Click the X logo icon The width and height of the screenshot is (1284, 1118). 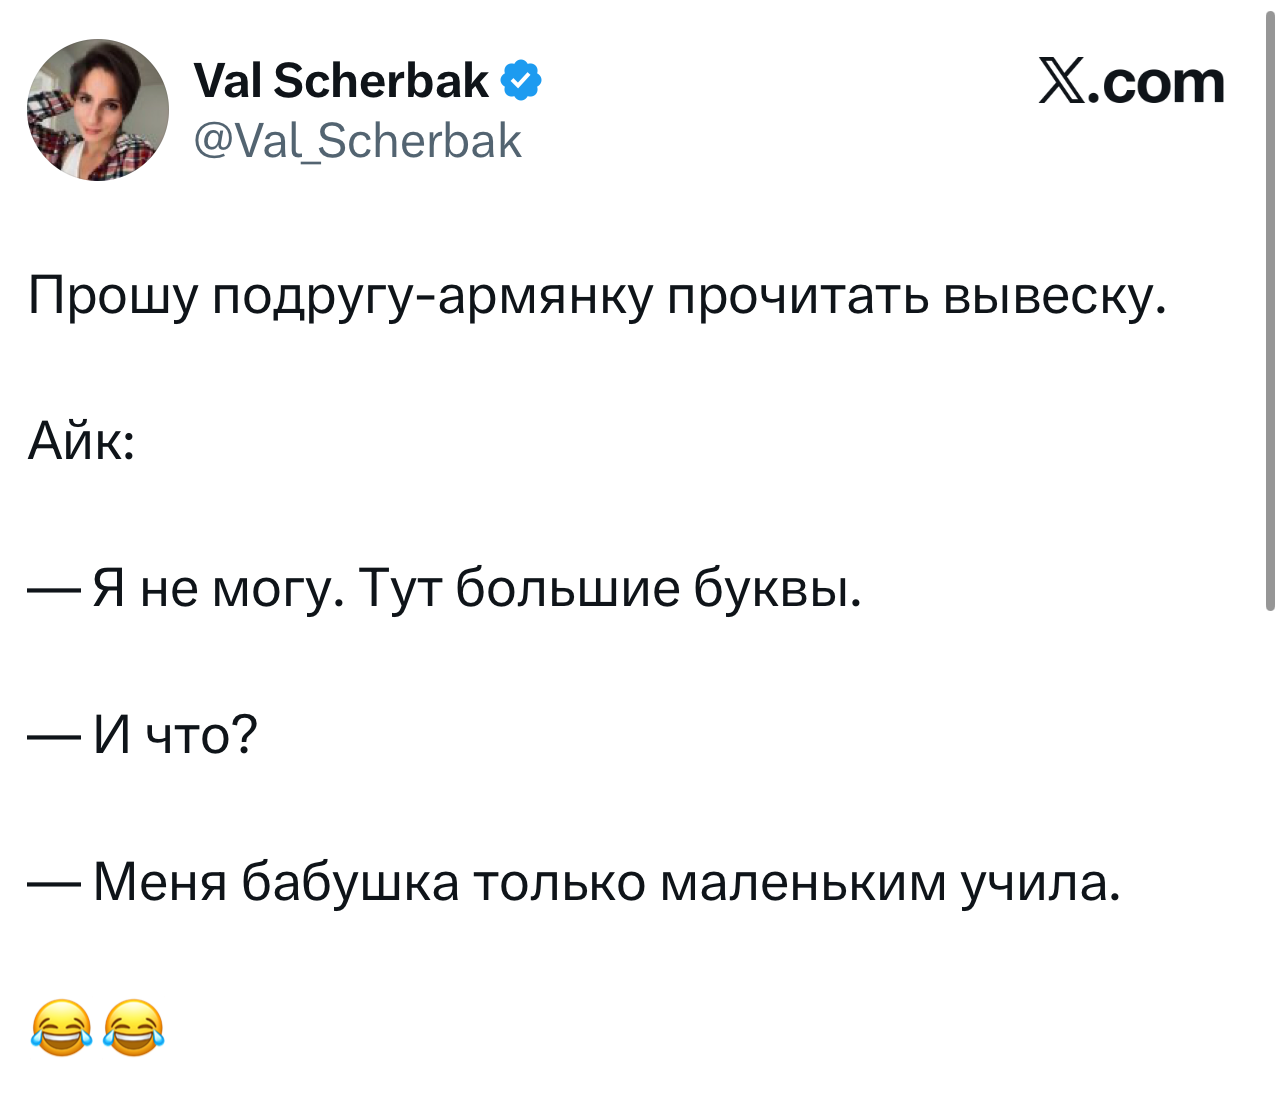[1063, 82]
